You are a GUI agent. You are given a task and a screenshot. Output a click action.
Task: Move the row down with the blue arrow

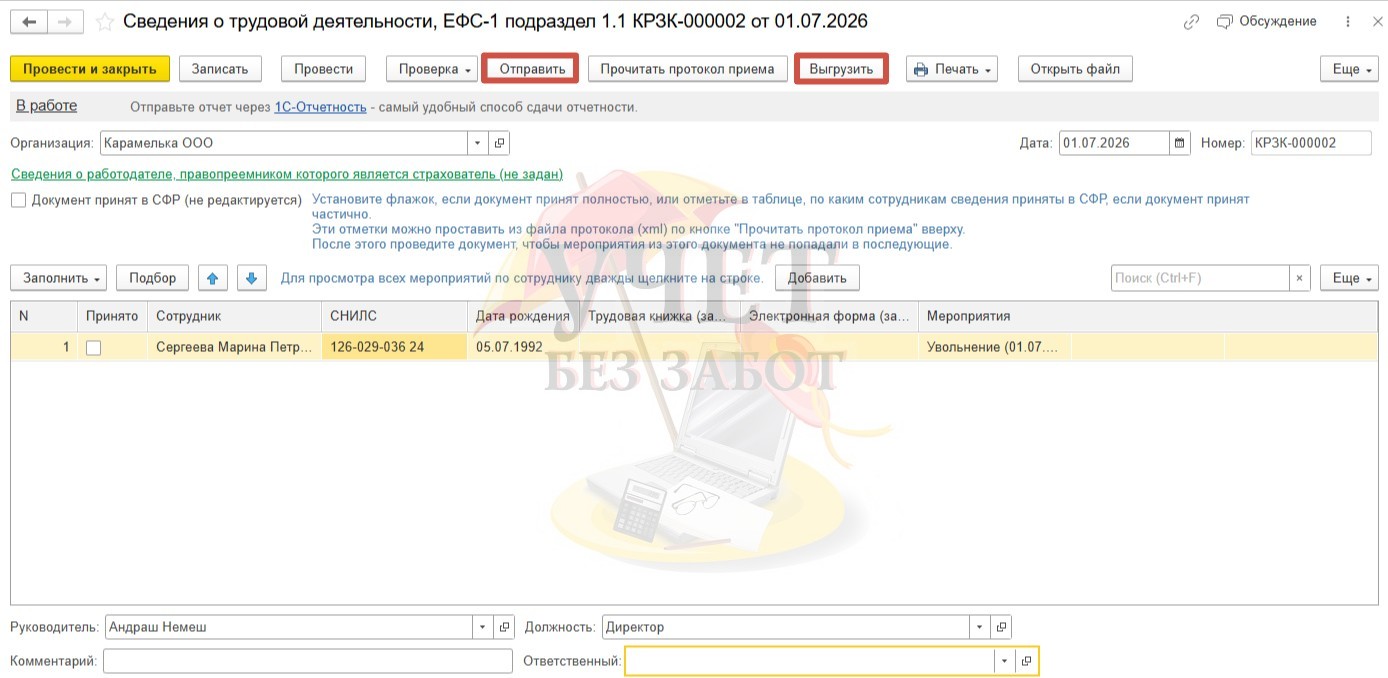251,278
